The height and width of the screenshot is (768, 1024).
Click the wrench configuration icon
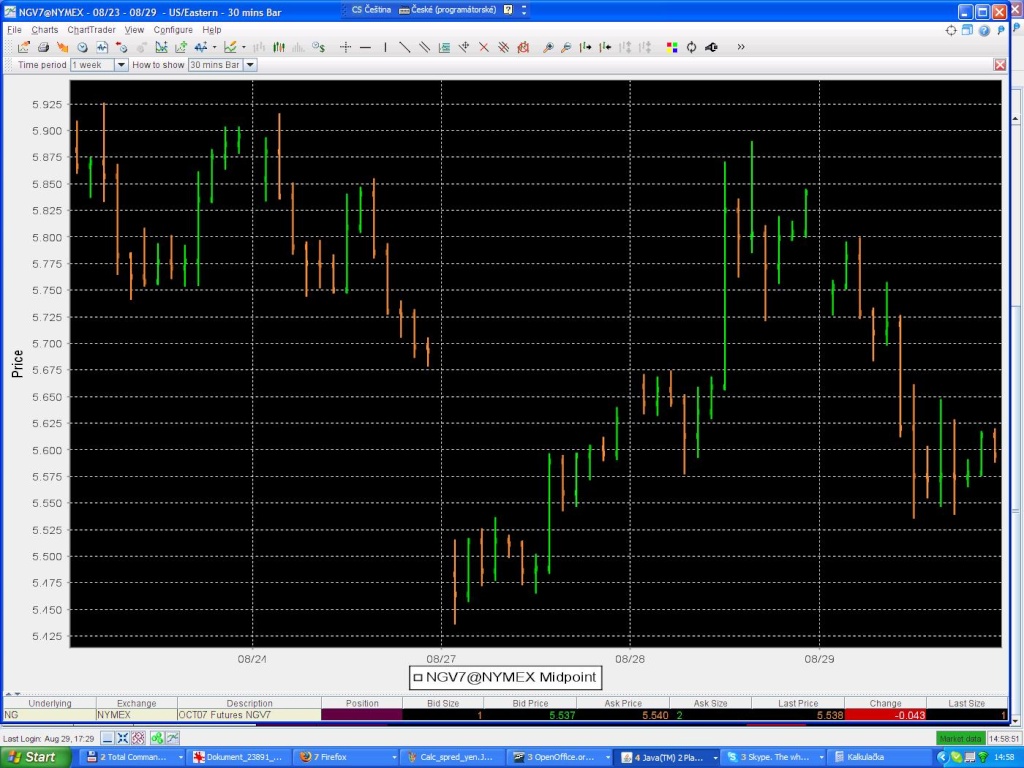click(x=711, y=47)
